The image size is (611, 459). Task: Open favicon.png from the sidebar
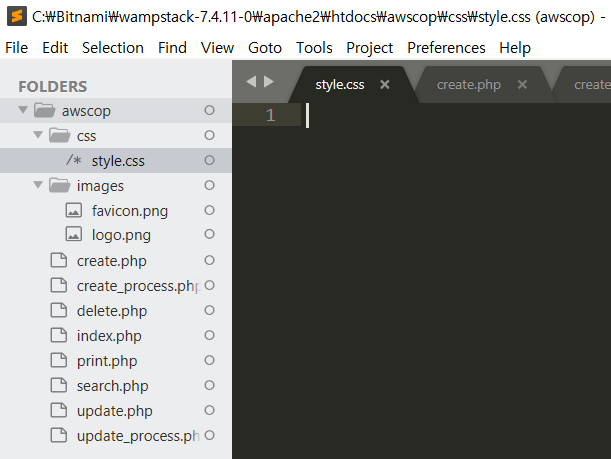(130, 211)
